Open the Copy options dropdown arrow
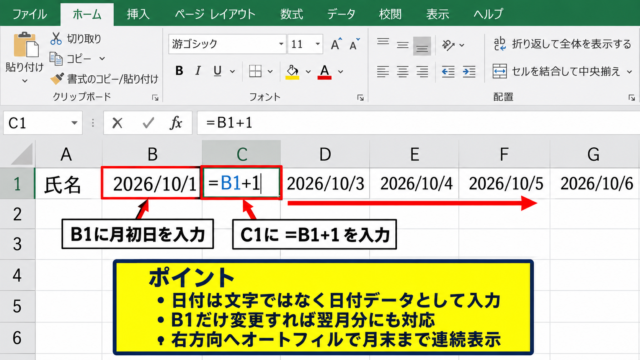The width and height of the screenshot is (640, 360). (102, 59)
